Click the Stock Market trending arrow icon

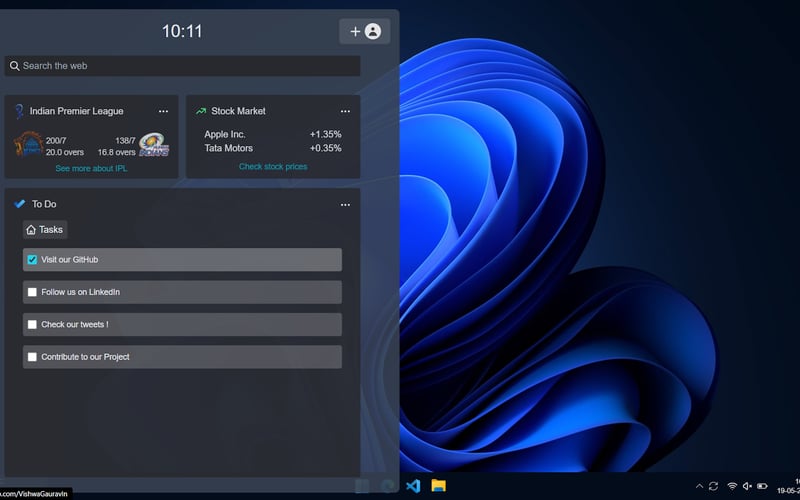(201, 111)
